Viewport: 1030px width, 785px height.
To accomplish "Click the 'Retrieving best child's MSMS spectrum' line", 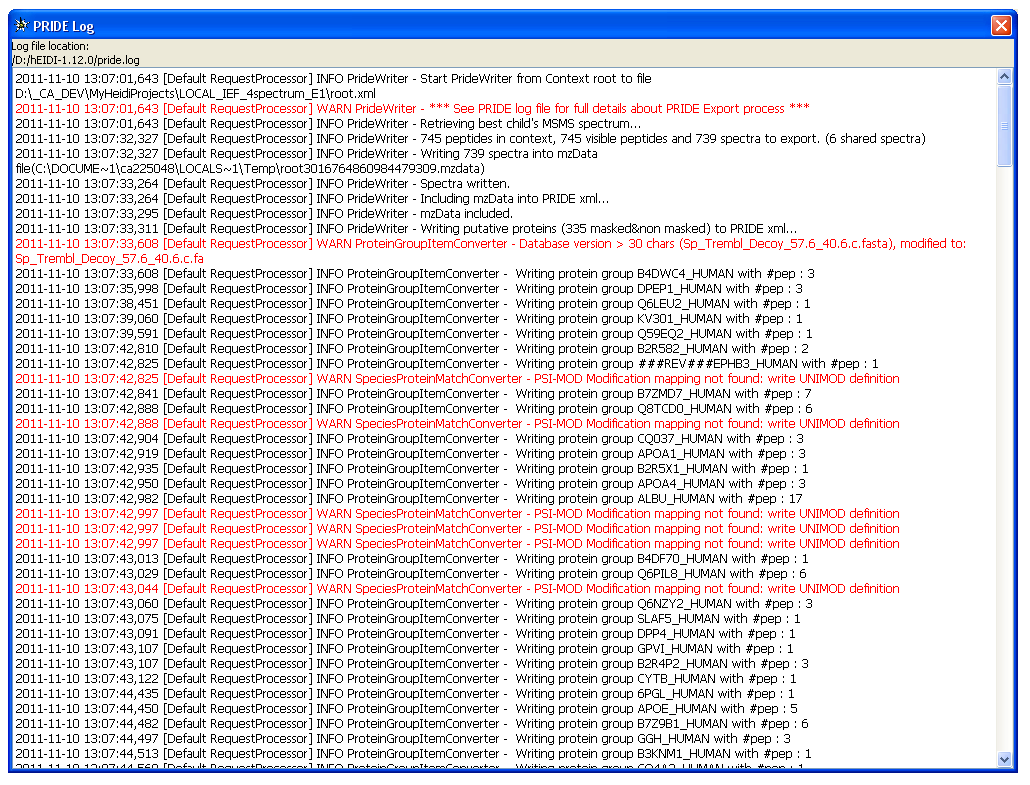I will click(328, 123).
